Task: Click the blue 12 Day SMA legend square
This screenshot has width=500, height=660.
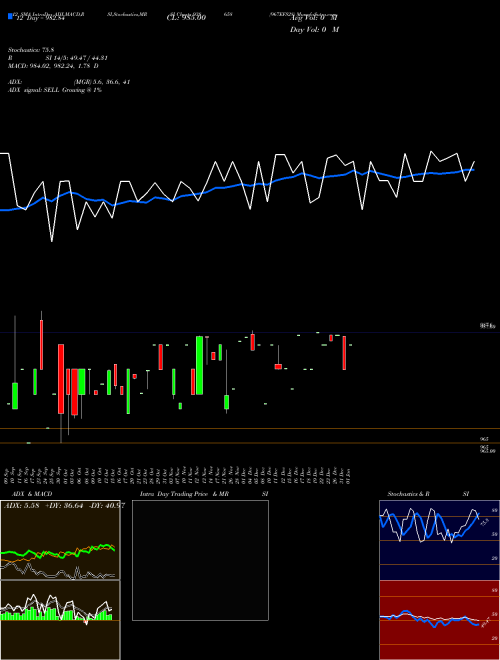Action: [10, 17]
